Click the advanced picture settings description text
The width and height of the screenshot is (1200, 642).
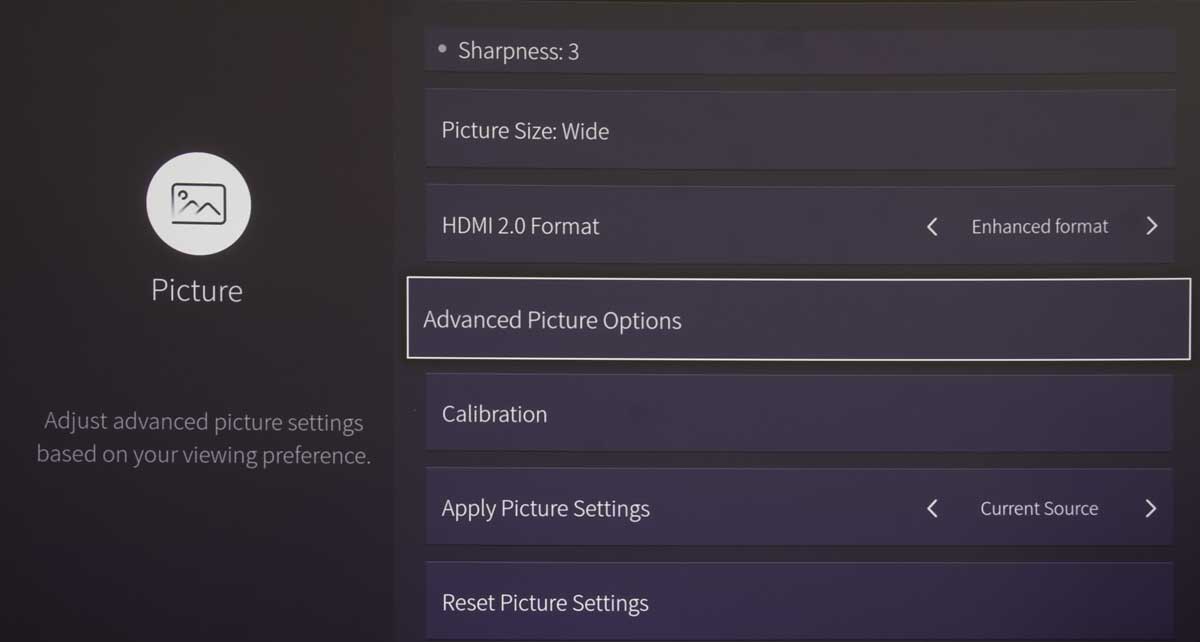click(203, 438)
